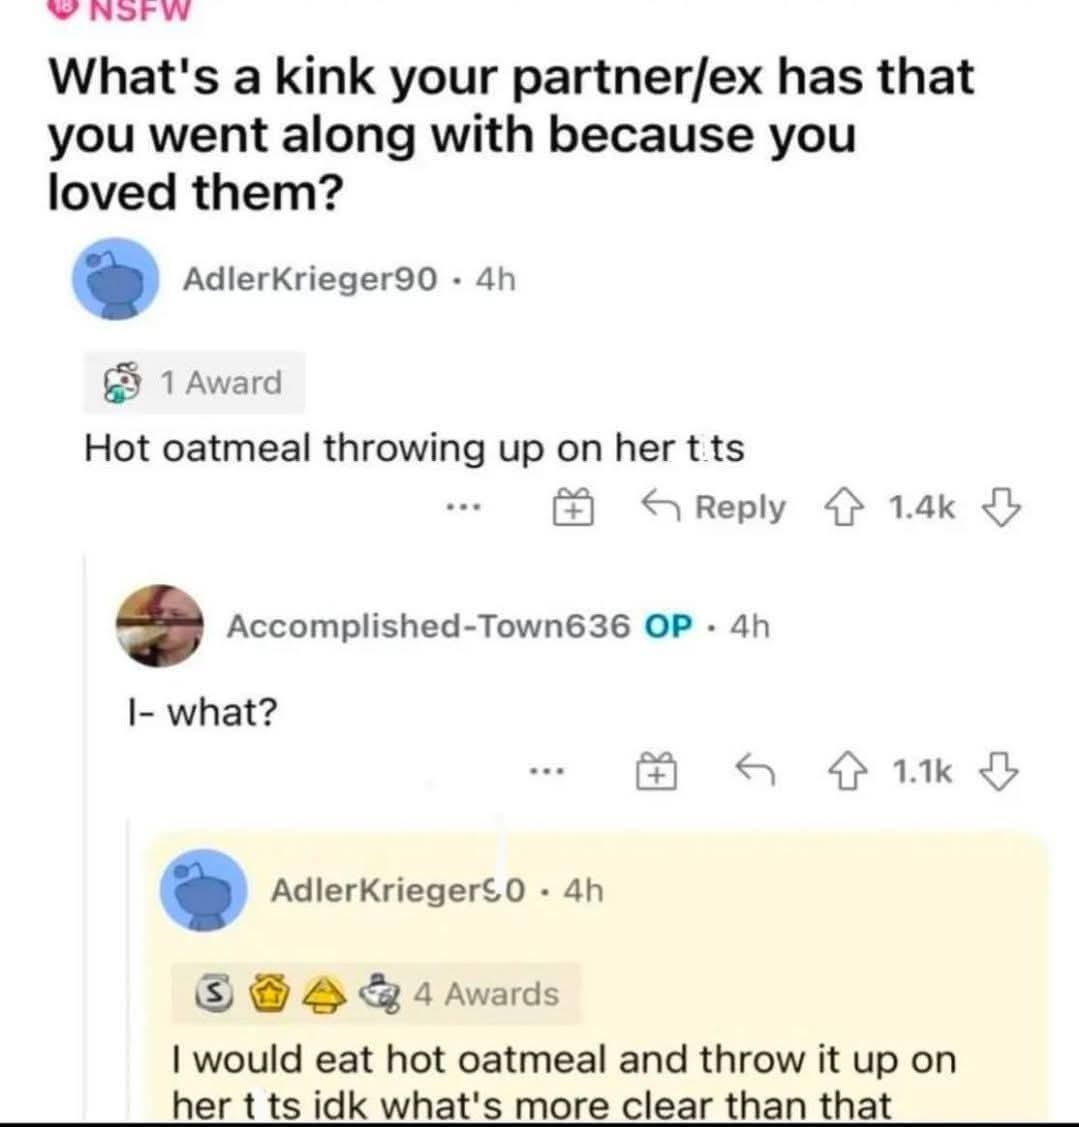Give an award to the top comment
1079x1127 pixels.
pyautogui.click(x=569, y=510)
